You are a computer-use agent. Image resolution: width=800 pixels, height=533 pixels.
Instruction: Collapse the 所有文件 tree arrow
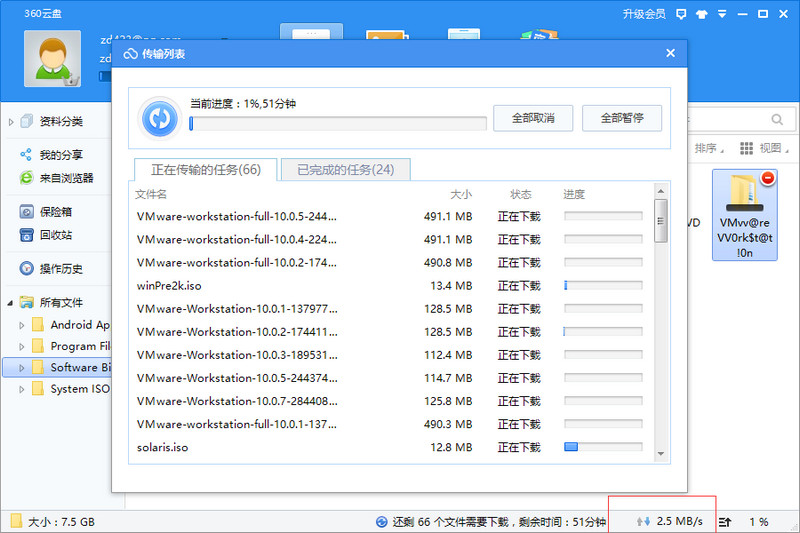[10, 303]
